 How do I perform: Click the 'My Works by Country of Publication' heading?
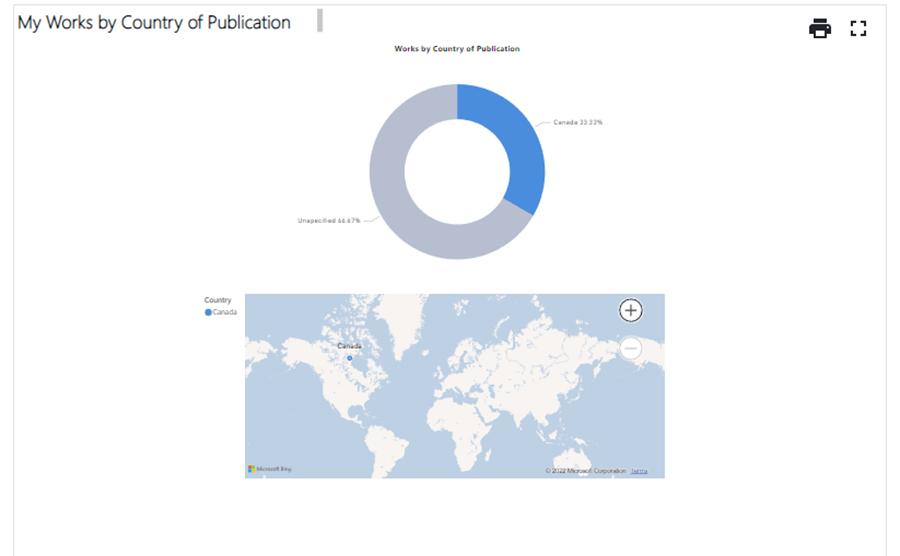point(154,22)
